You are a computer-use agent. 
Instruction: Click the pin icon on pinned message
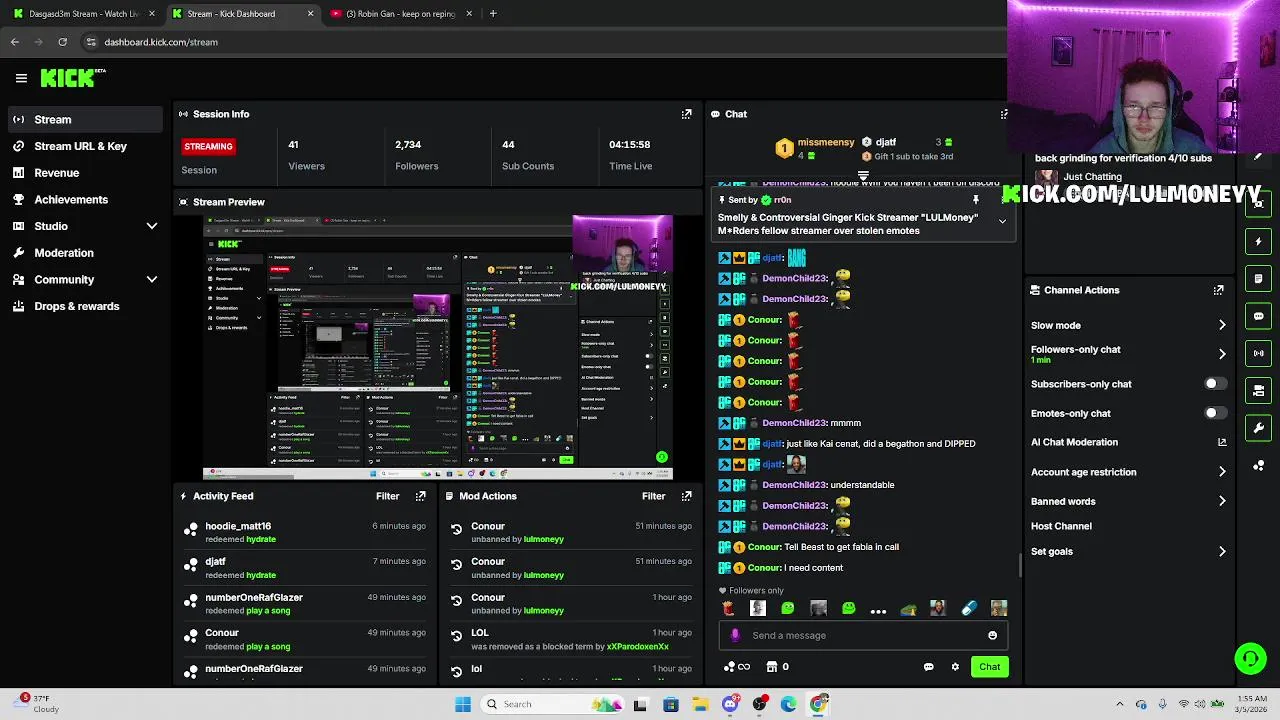(976, 200)
